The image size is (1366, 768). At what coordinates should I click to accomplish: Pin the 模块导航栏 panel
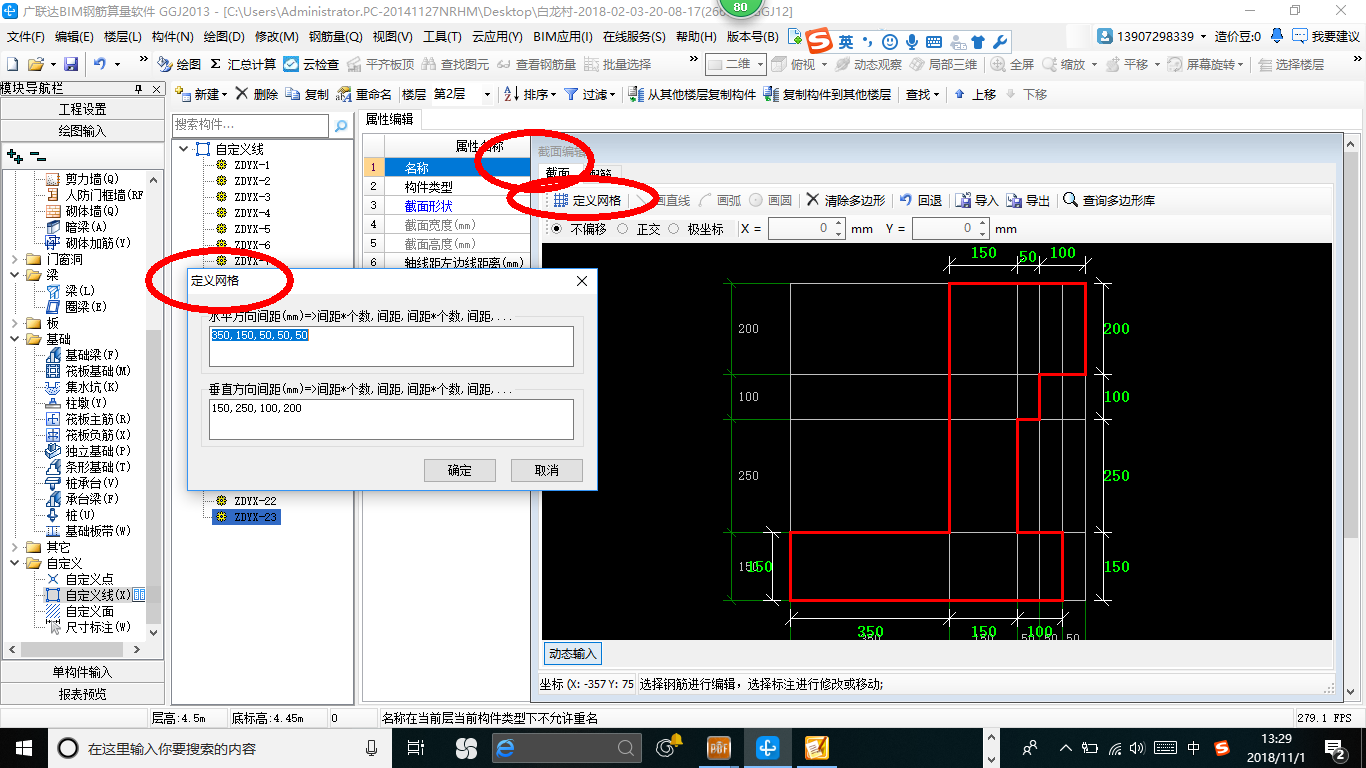point(139,89)
